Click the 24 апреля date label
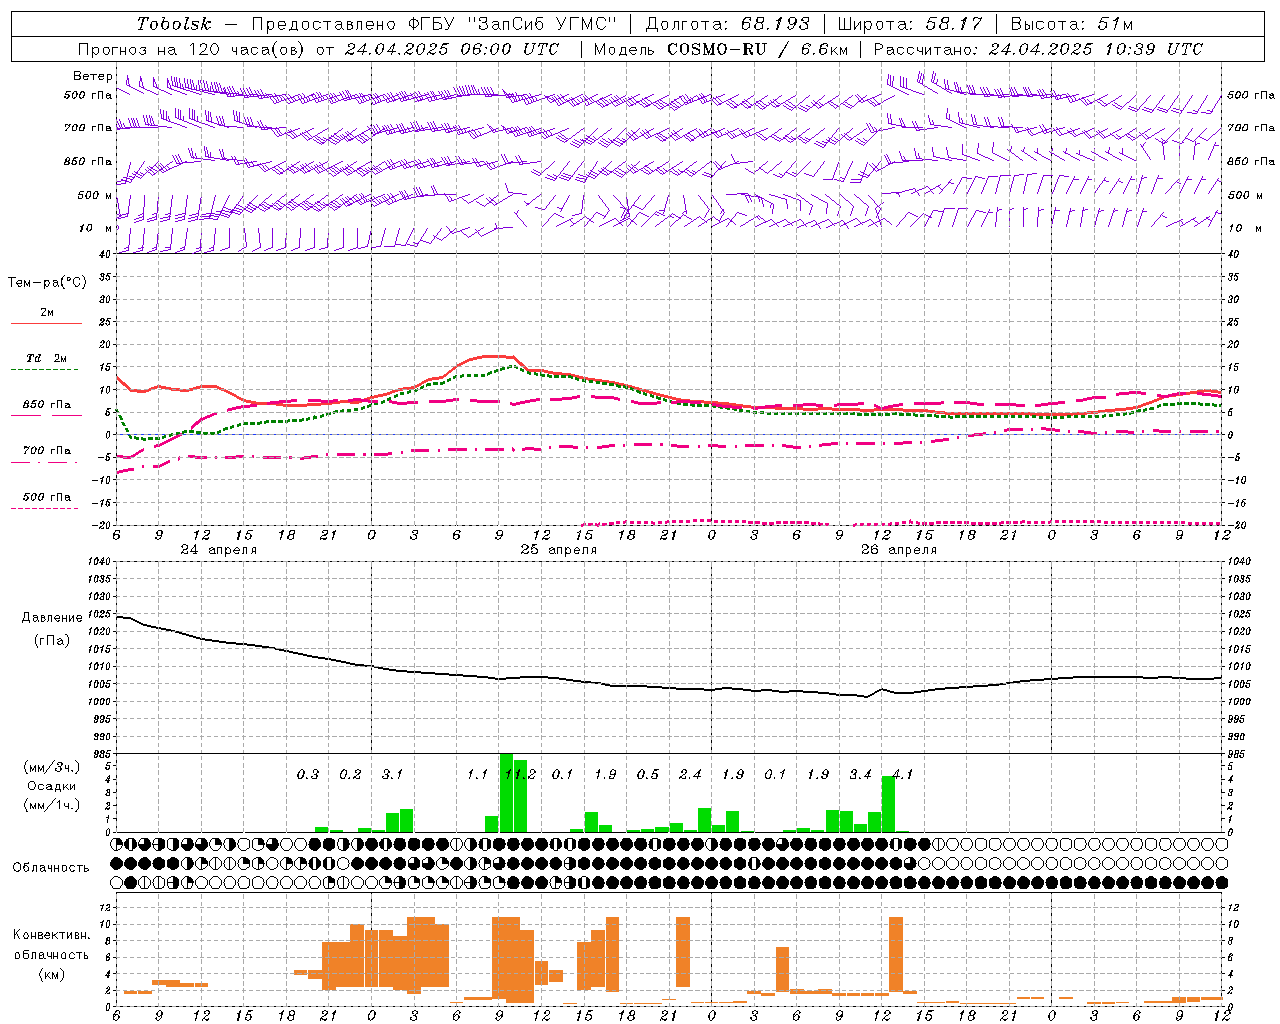 click(x=219, y=550)
